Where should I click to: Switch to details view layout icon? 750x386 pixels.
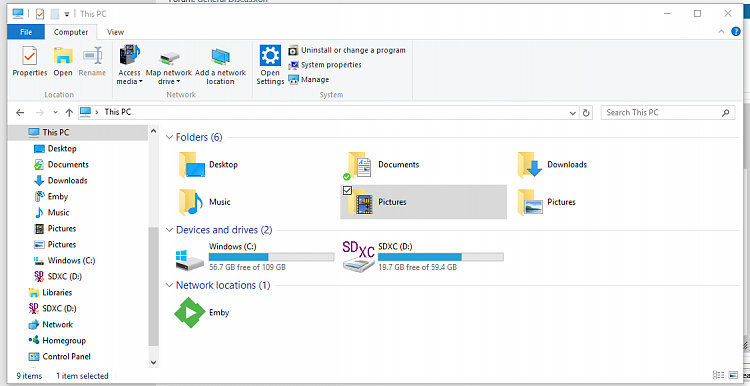click(x=718, y=375)
